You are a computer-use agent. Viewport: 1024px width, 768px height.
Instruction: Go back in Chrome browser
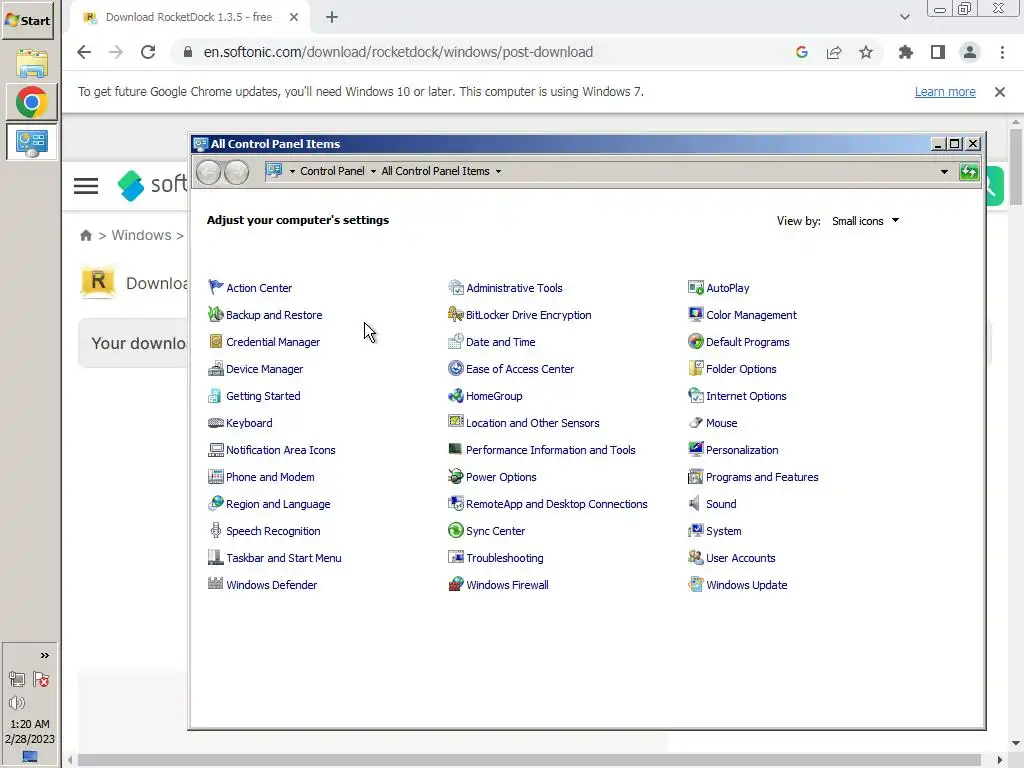84,52
